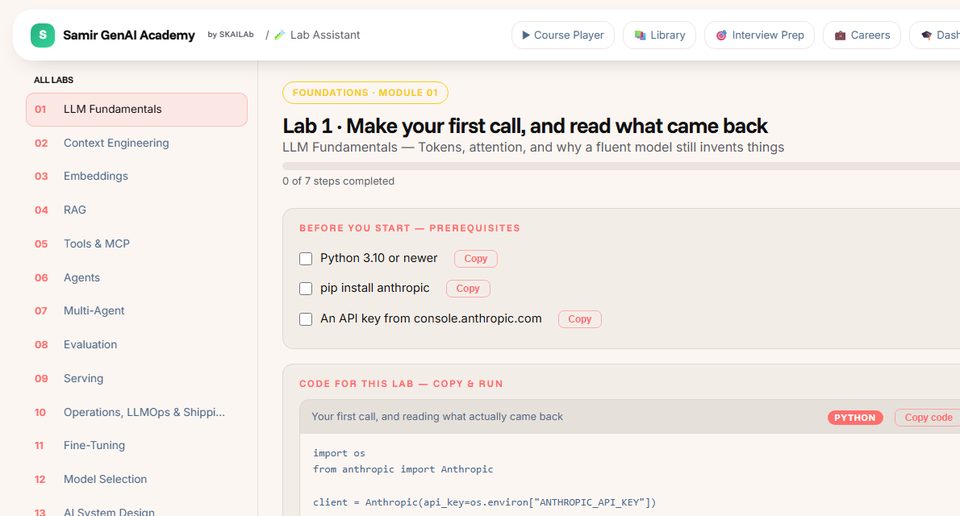
Task: Go to lab 05 Tools & MCP
Action: (x=137, y=244)
